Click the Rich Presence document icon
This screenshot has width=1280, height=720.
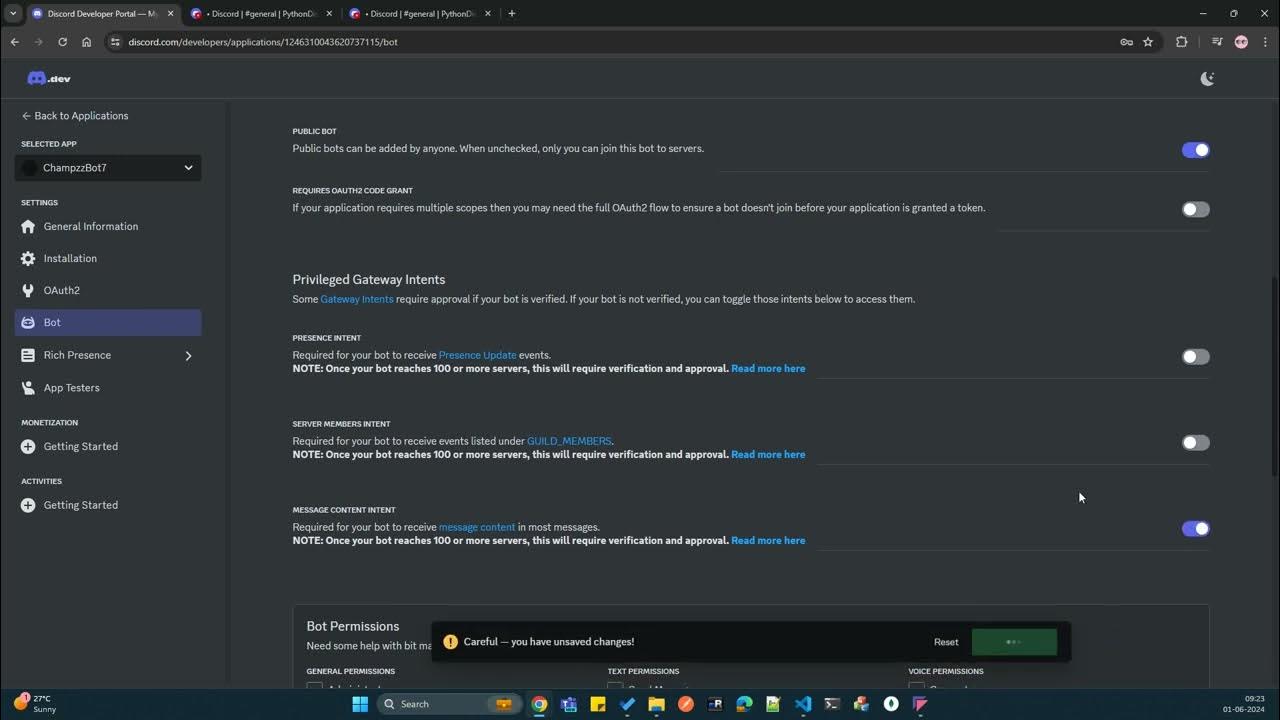tap(28, 355)
